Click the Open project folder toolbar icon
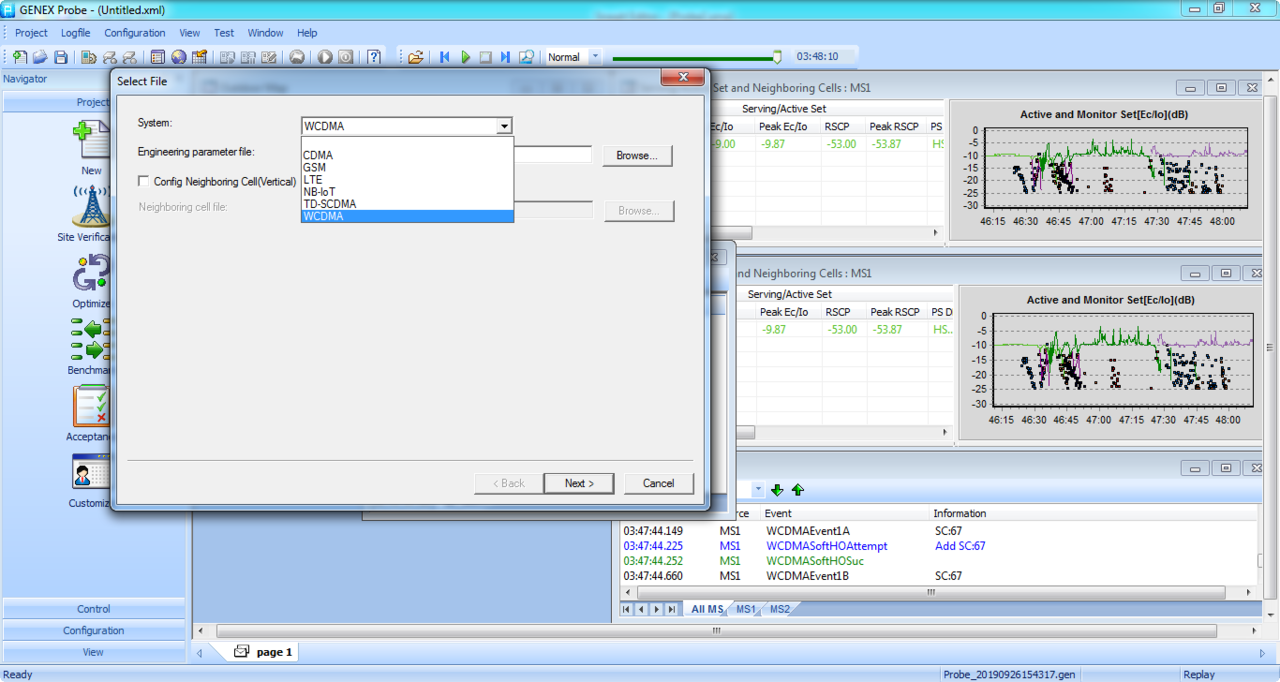Screen dimensions: 1280x682 [40, 57]
